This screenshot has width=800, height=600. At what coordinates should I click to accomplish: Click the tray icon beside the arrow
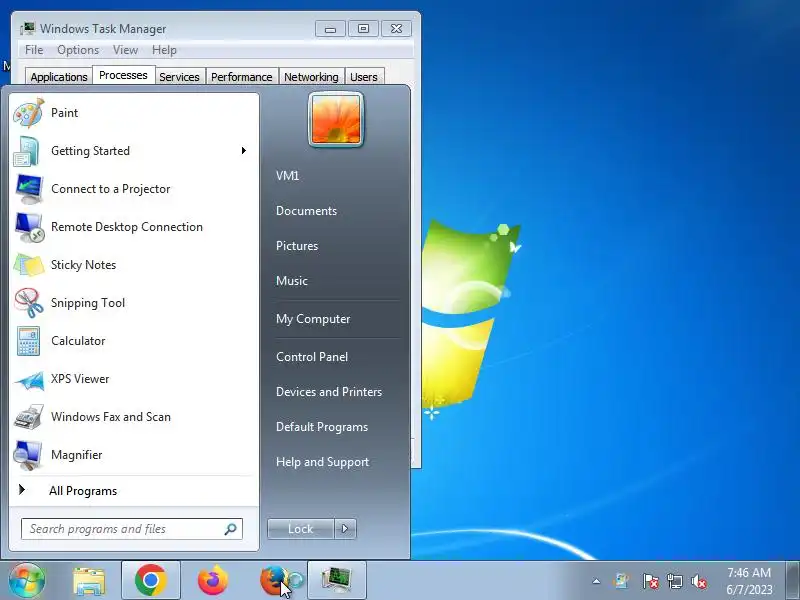click(622, 581)
